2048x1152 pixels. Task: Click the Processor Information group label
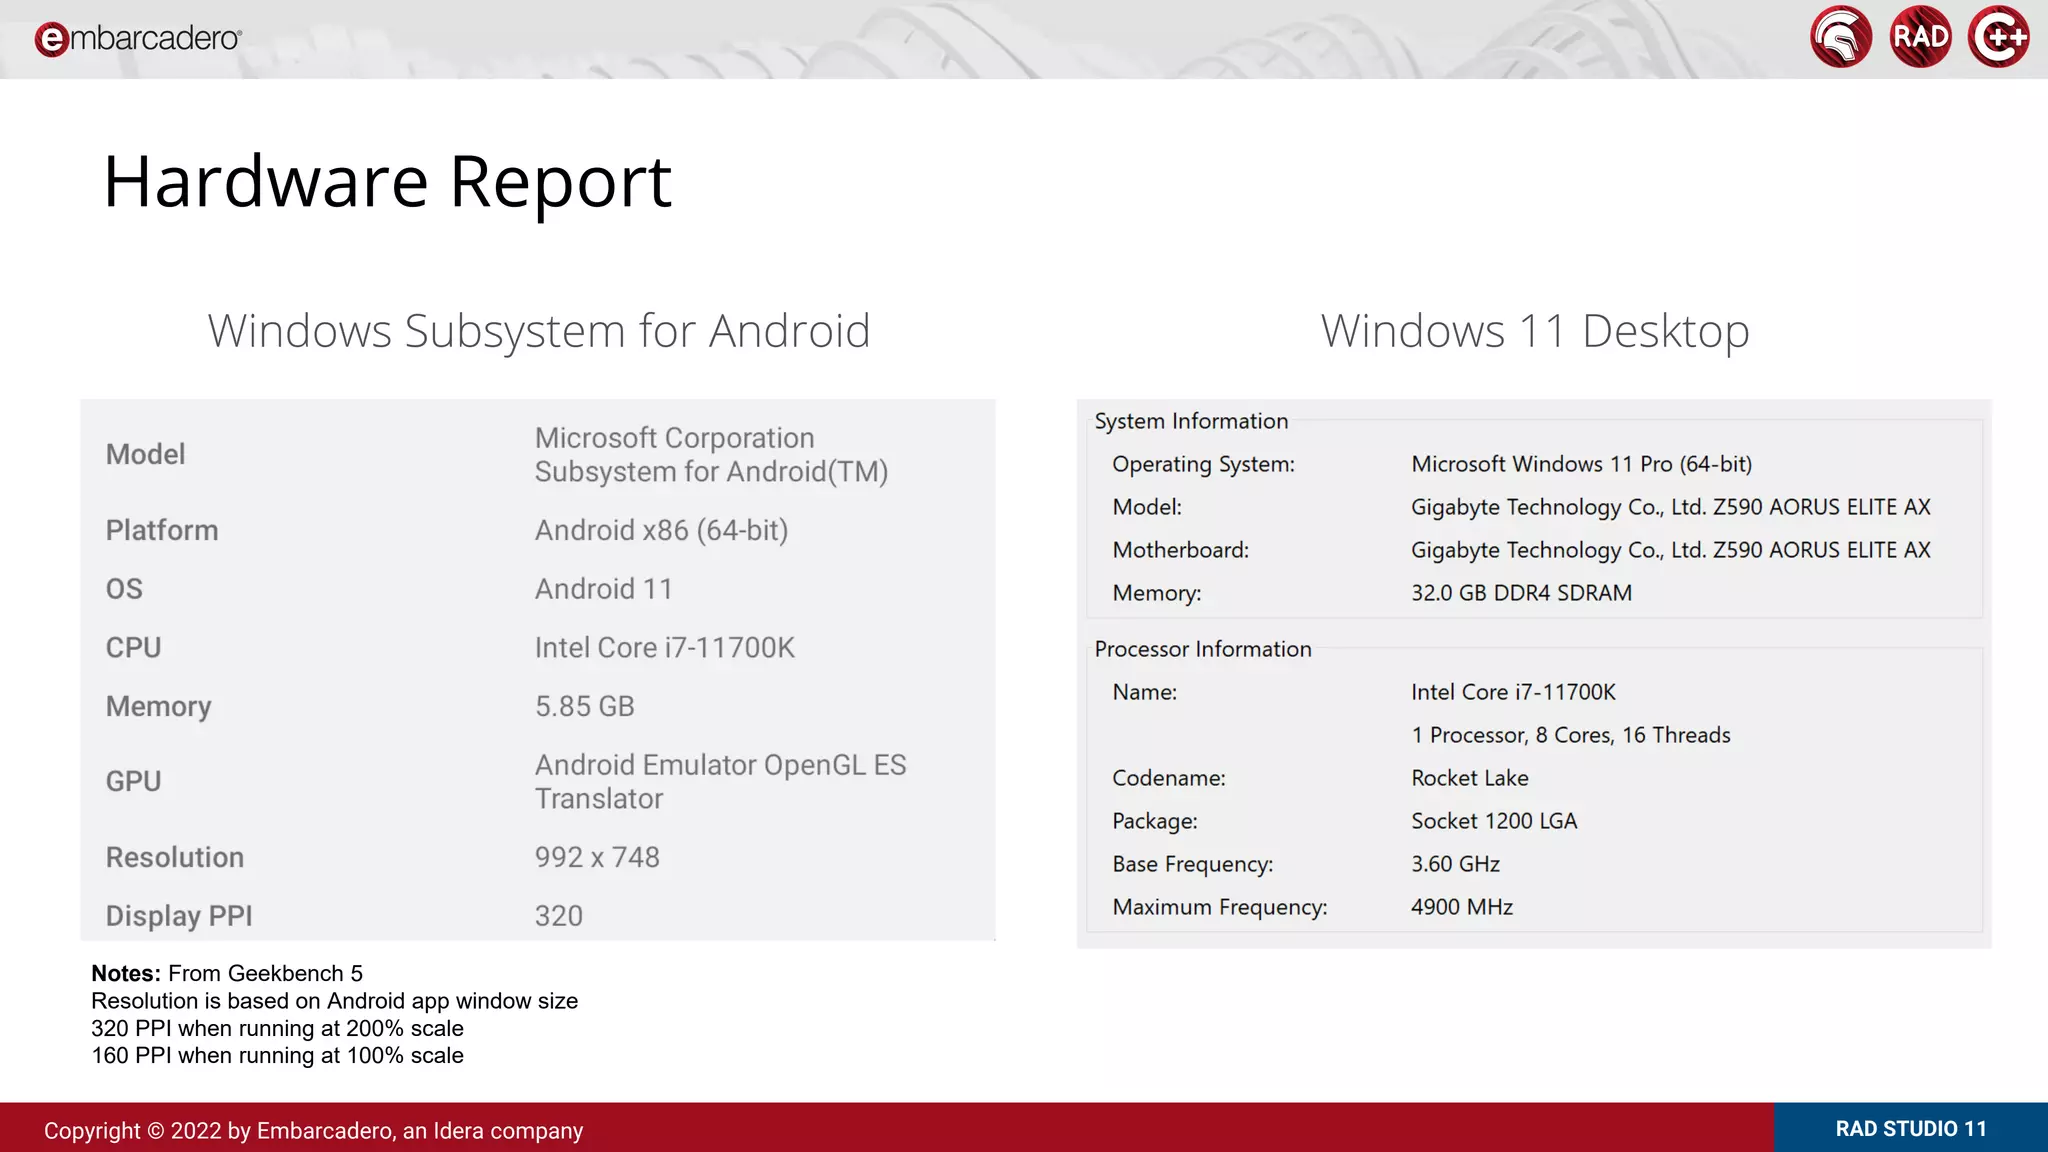pyautogui.click(x=1203, y=649)
